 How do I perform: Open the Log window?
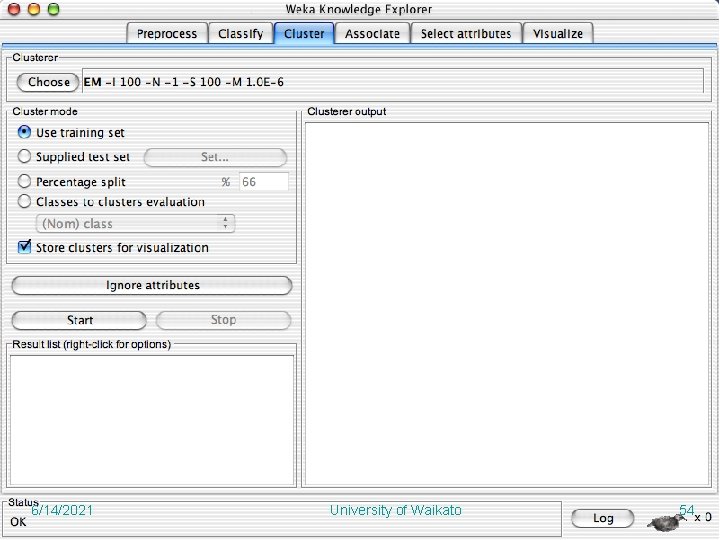[x=602, y=518]
